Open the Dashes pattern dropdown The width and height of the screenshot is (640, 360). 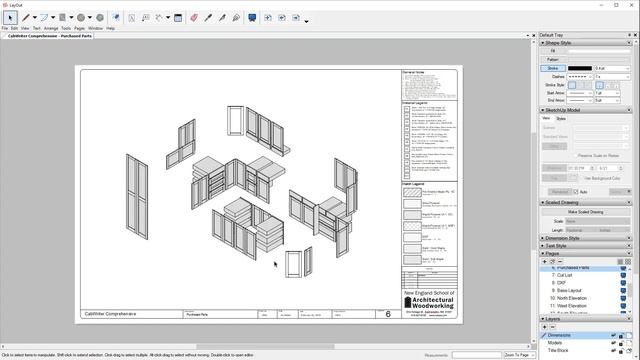[x=580, y=77]
